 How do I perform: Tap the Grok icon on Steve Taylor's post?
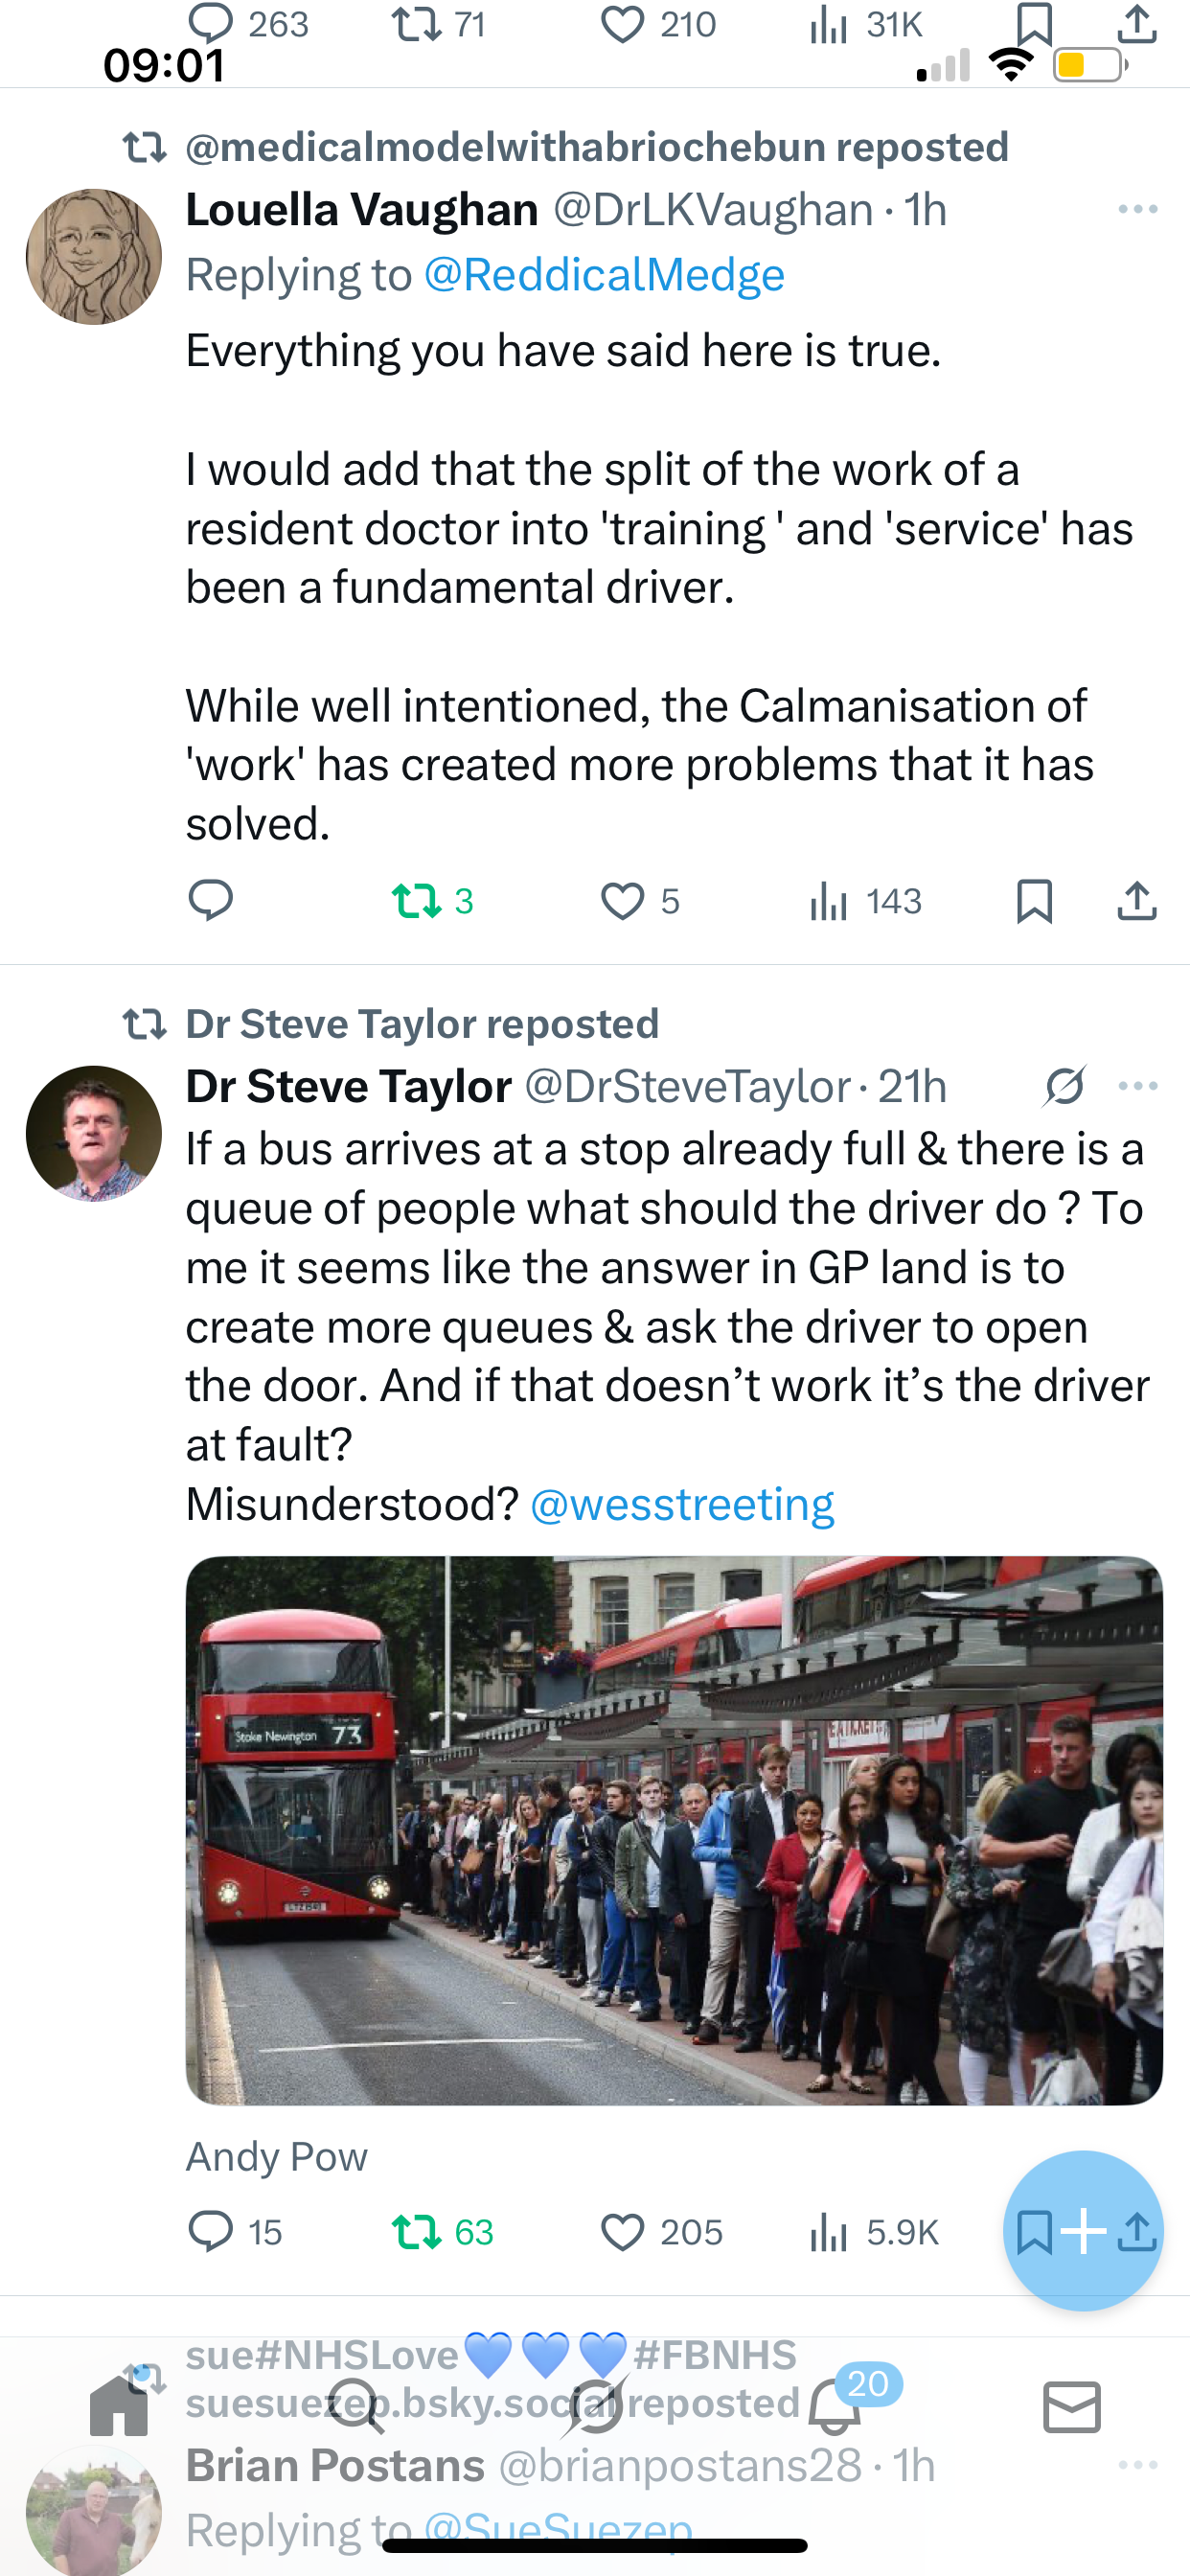(1064, 1086)
